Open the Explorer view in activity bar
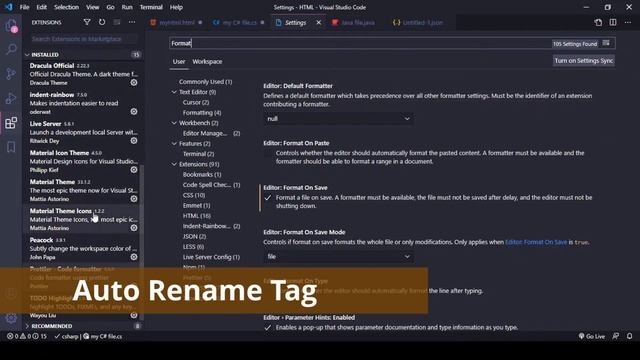640x360 pixels. (x=11, y=25)
